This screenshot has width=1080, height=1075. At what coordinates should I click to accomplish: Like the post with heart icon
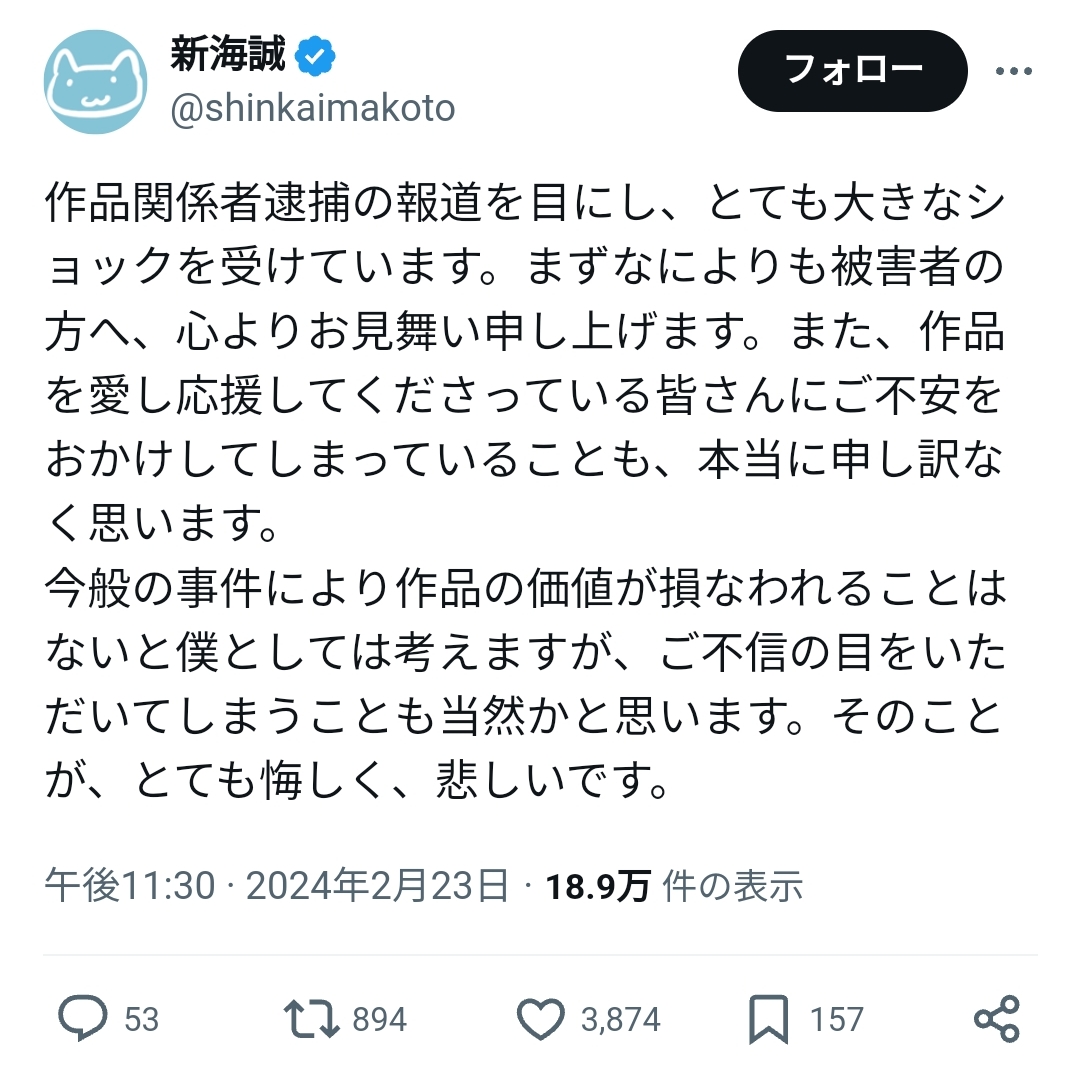(x=540, y=1019)
